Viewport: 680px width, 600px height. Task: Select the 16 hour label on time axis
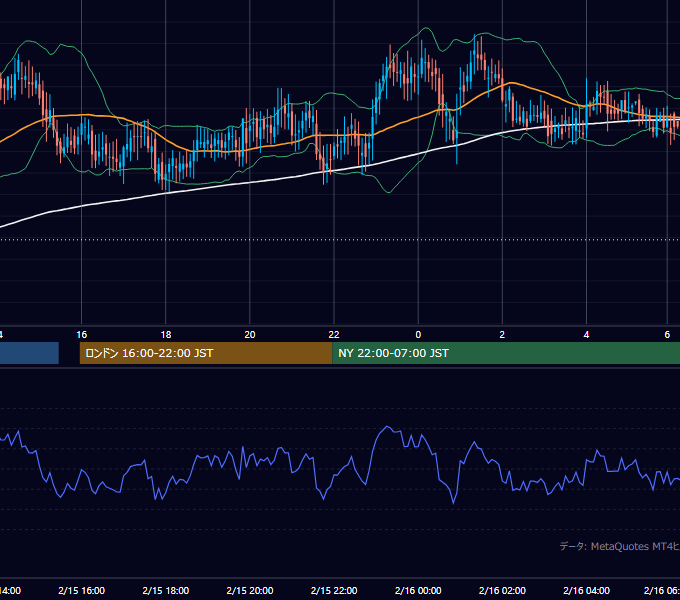tap(82, 335)
